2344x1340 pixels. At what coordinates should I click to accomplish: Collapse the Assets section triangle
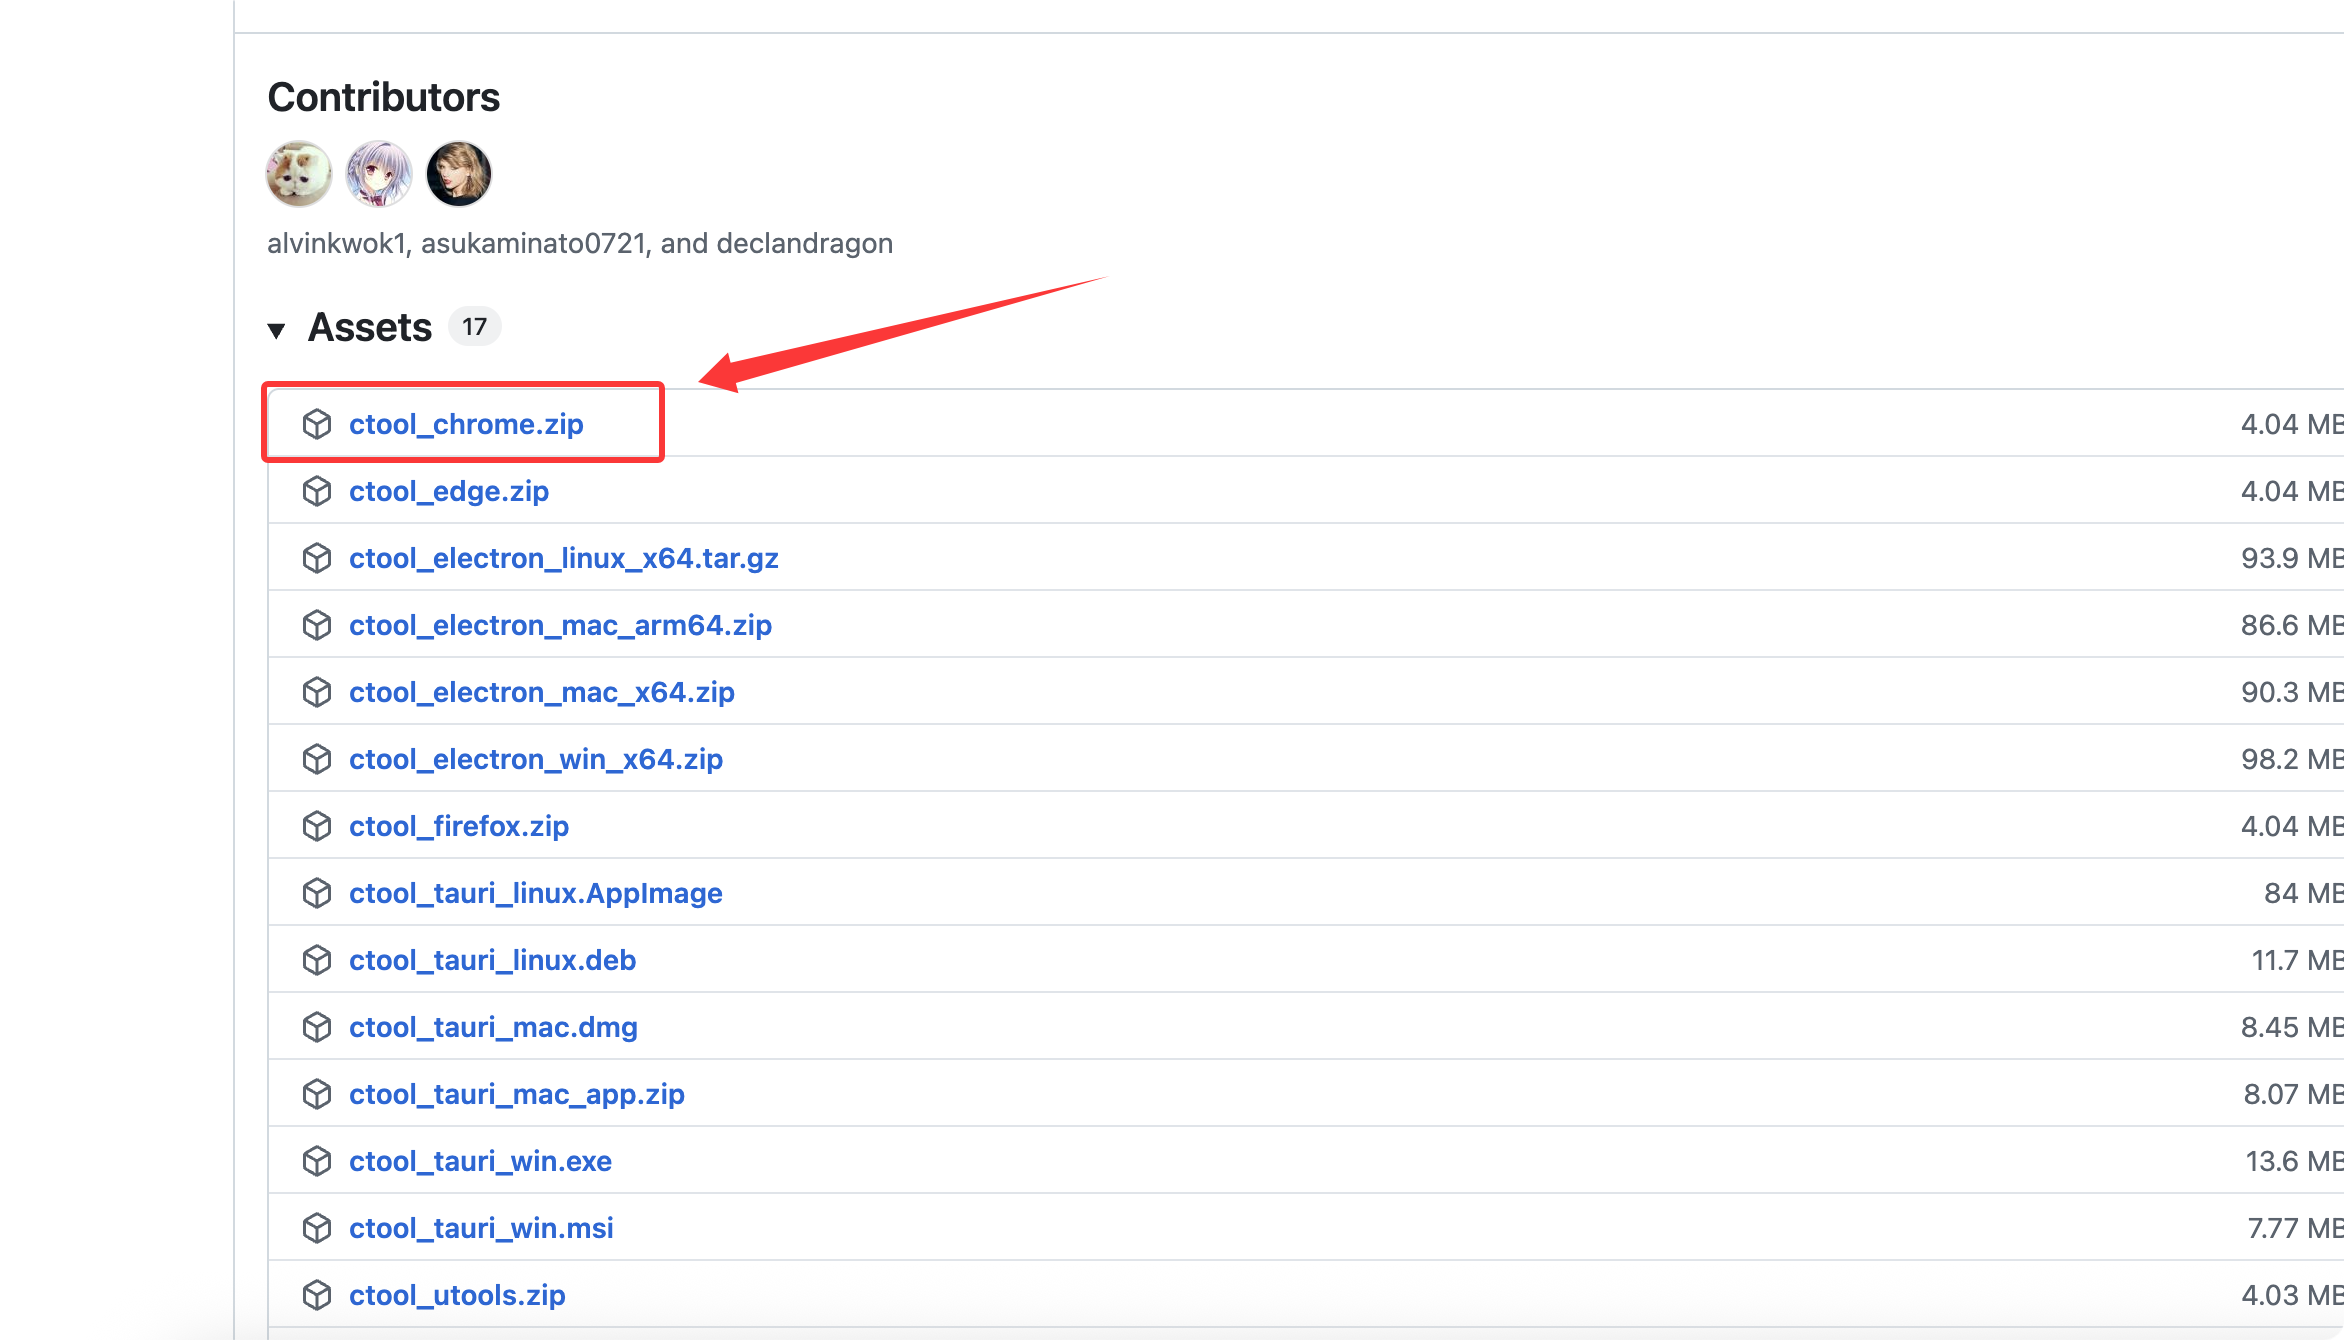(277, 330)
